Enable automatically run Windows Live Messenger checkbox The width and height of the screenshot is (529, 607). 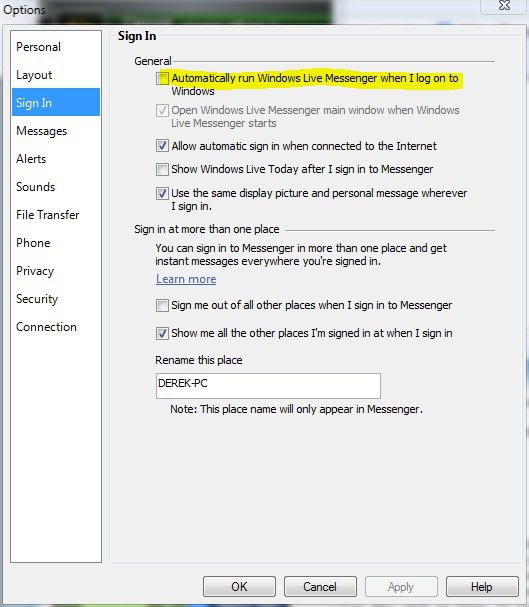162,78
